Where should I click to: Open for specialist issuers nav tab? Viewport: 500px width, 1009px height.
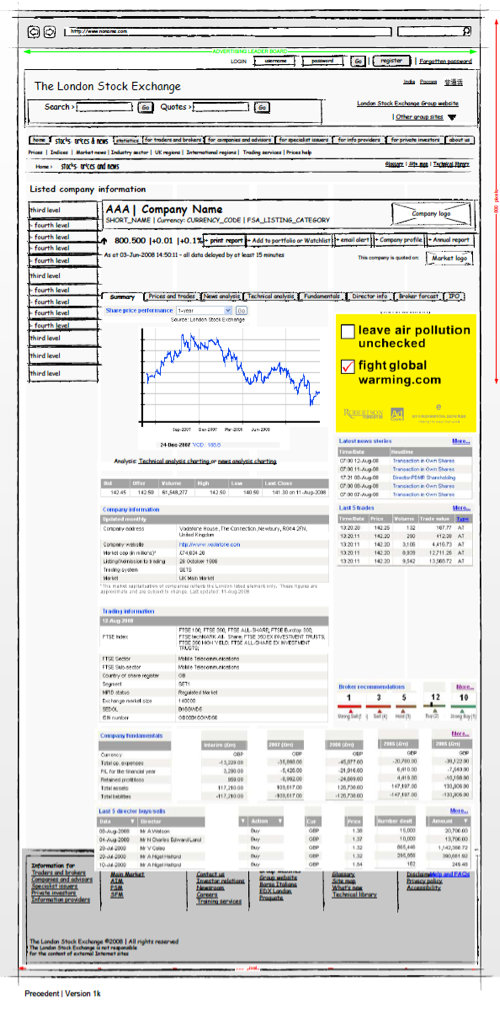click(x=304, y=140)
